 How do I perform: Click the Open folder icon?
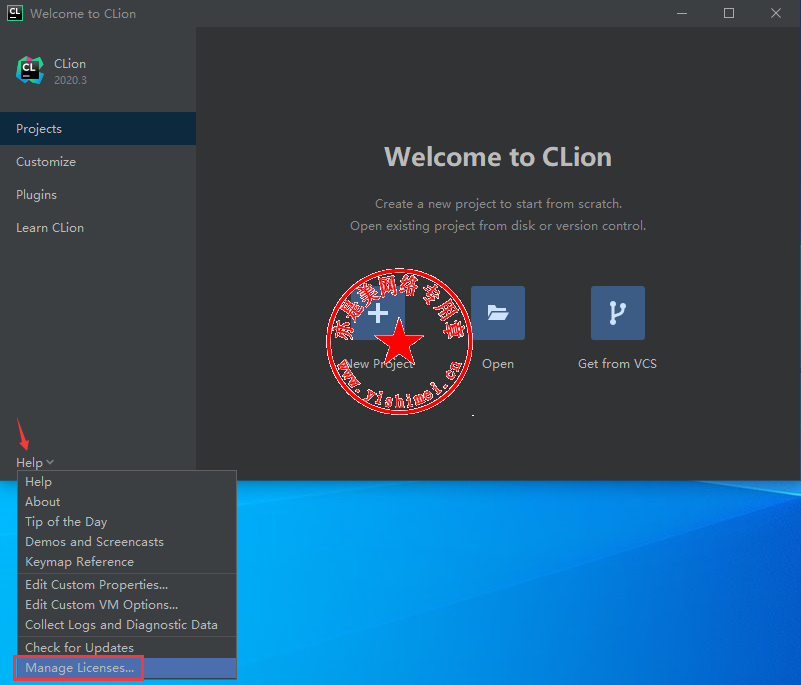498,313
